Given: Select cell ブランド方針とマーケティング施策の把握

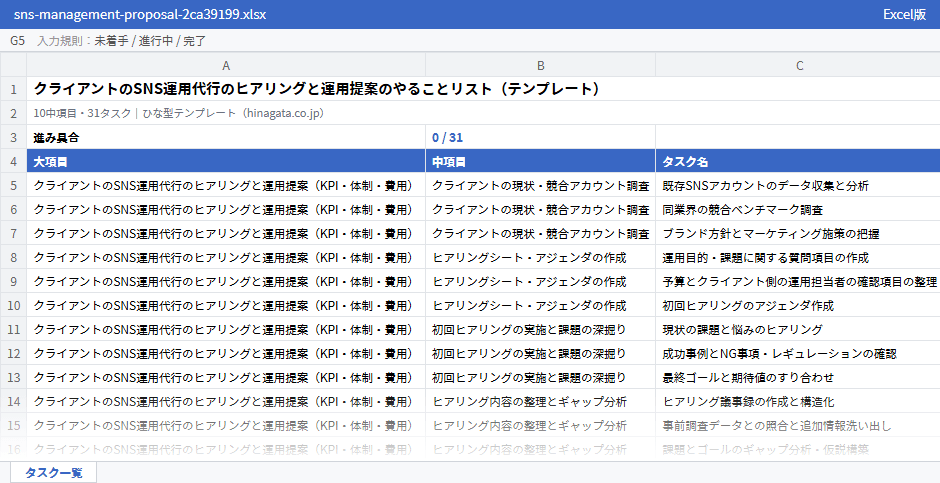Looking at the screenshot, I should click(x=798, y=233).
